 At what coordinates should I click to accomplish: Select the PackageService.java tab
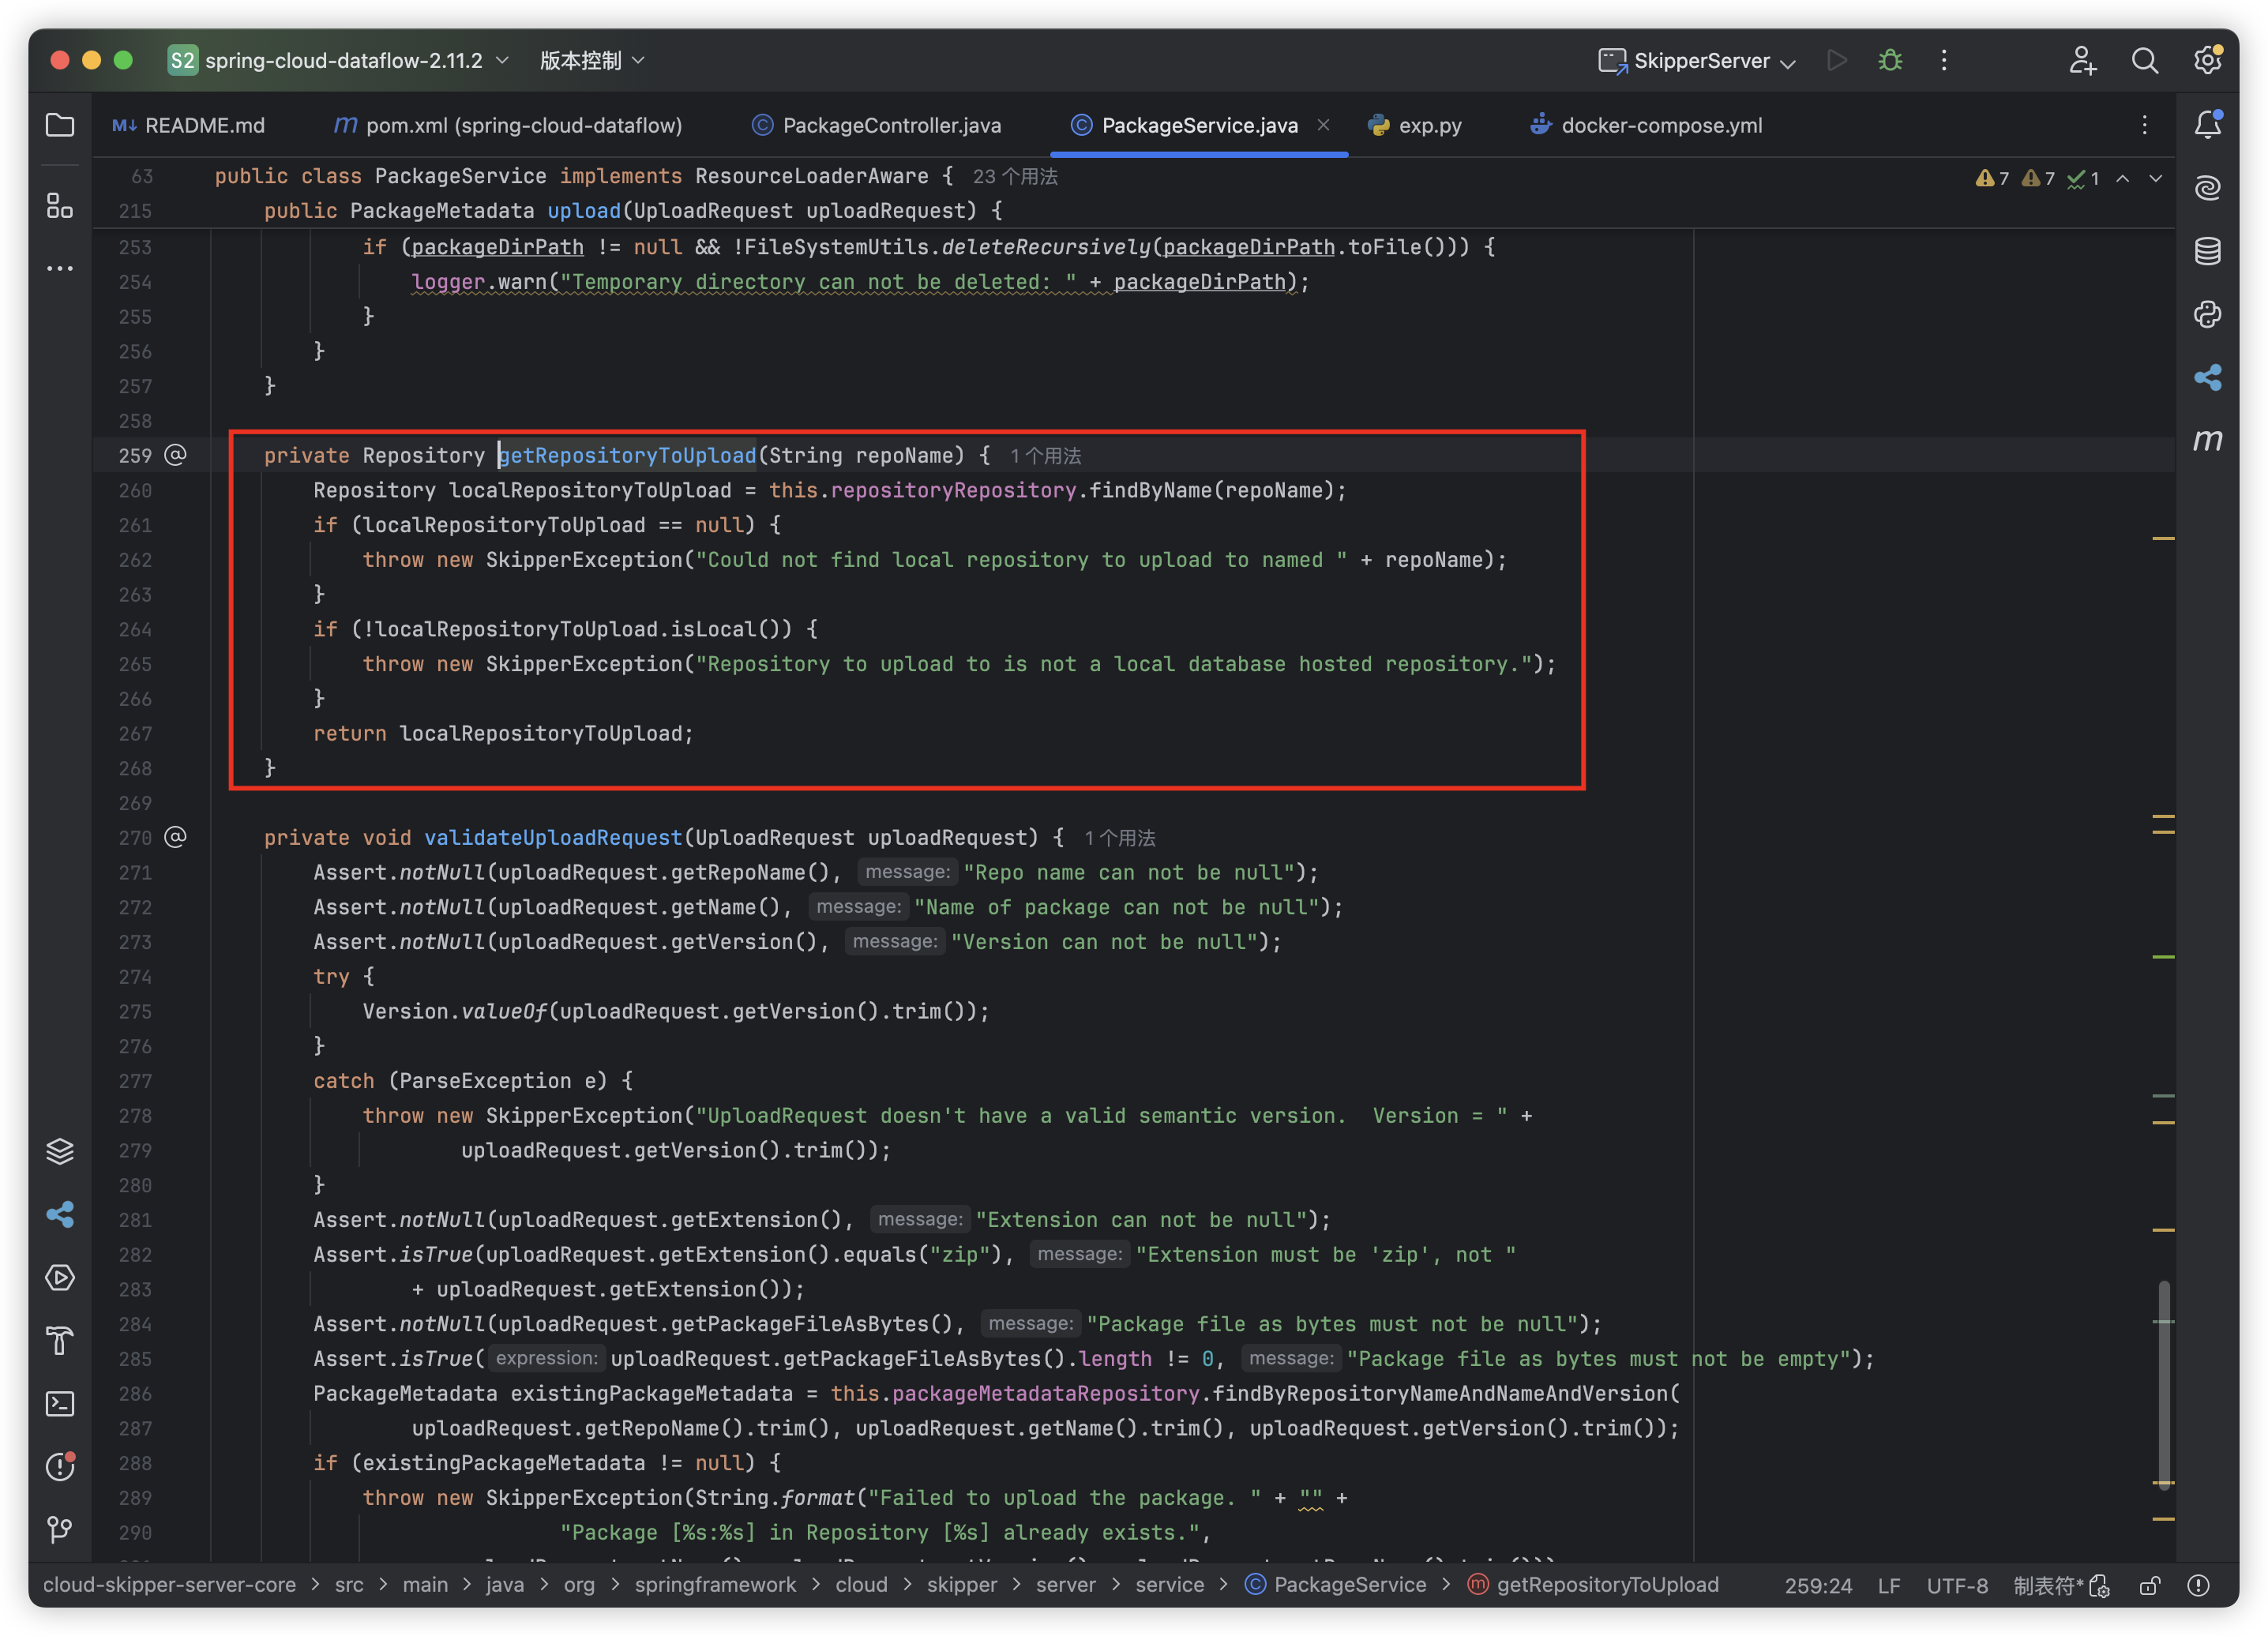(x=1199, y=125)
